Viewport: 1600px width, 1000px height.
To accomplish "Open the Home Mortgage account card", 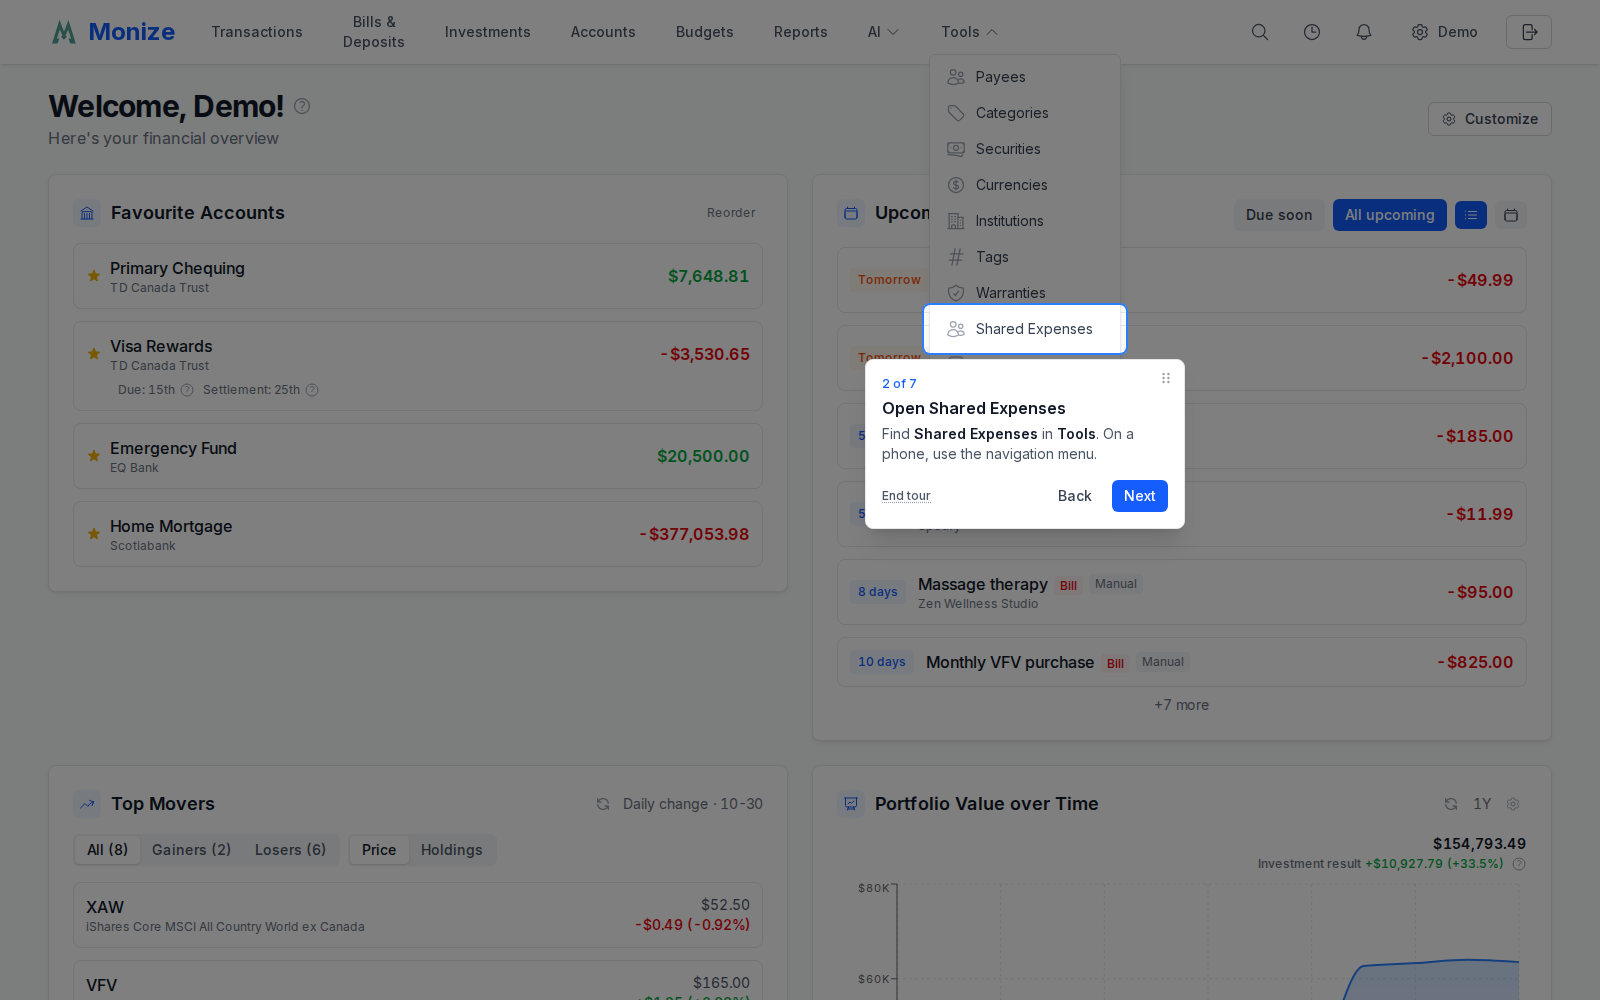I will (418, 534).
